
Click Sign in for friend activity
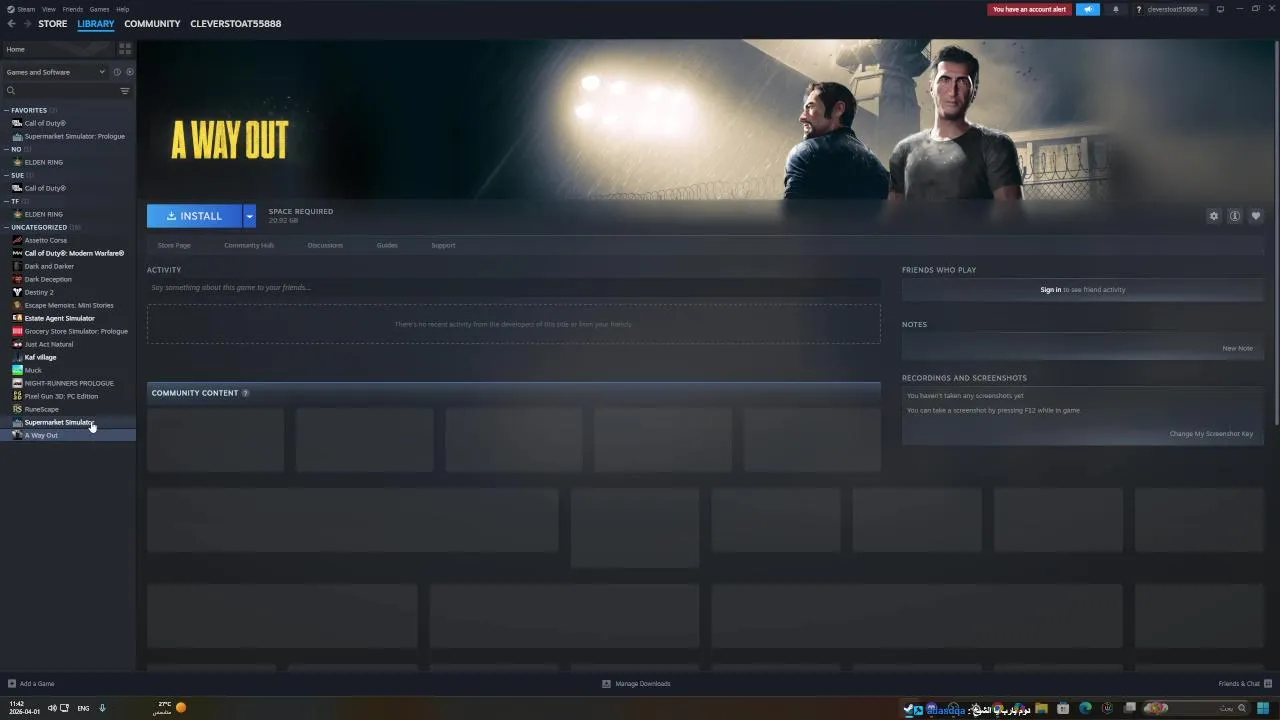click(x=1050, y=290)
